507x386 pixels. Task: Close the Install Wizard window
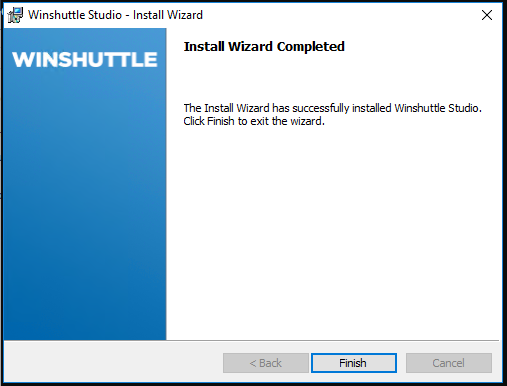tap(487, 15)
